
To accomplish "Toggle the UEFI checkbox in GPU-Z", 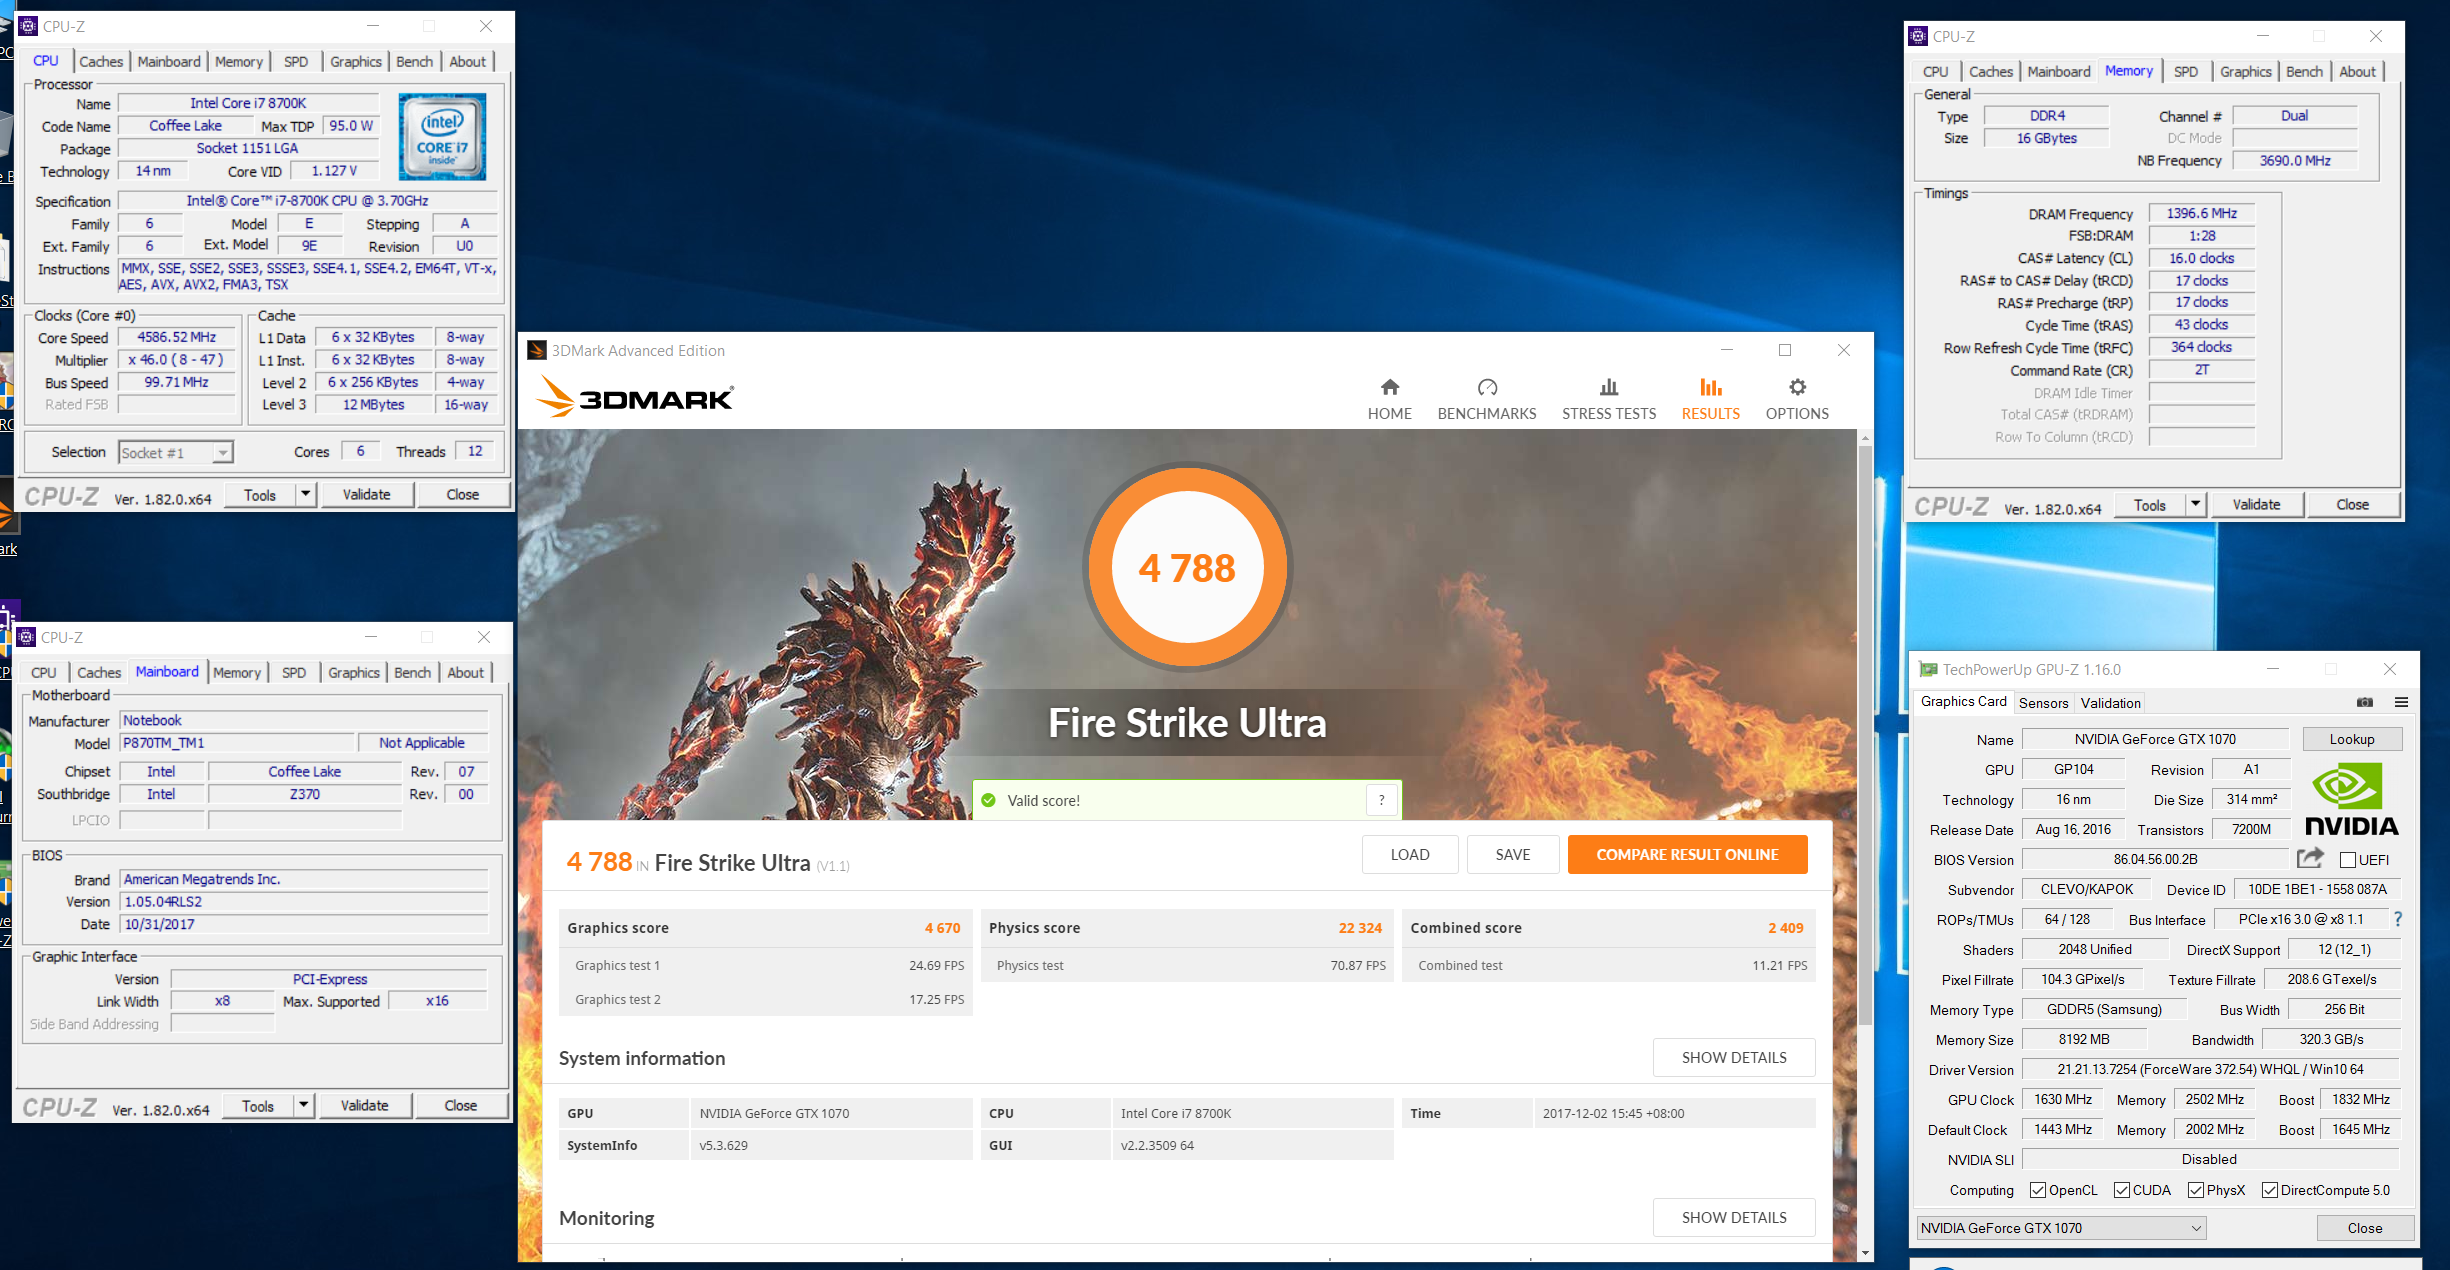I will coord(2347,860).
